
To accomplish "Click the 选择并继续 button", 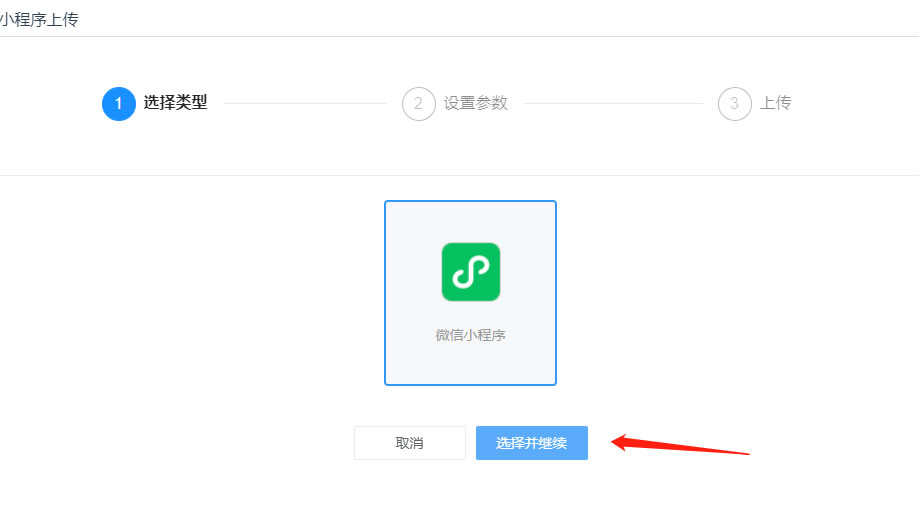I will pos(532,443).
